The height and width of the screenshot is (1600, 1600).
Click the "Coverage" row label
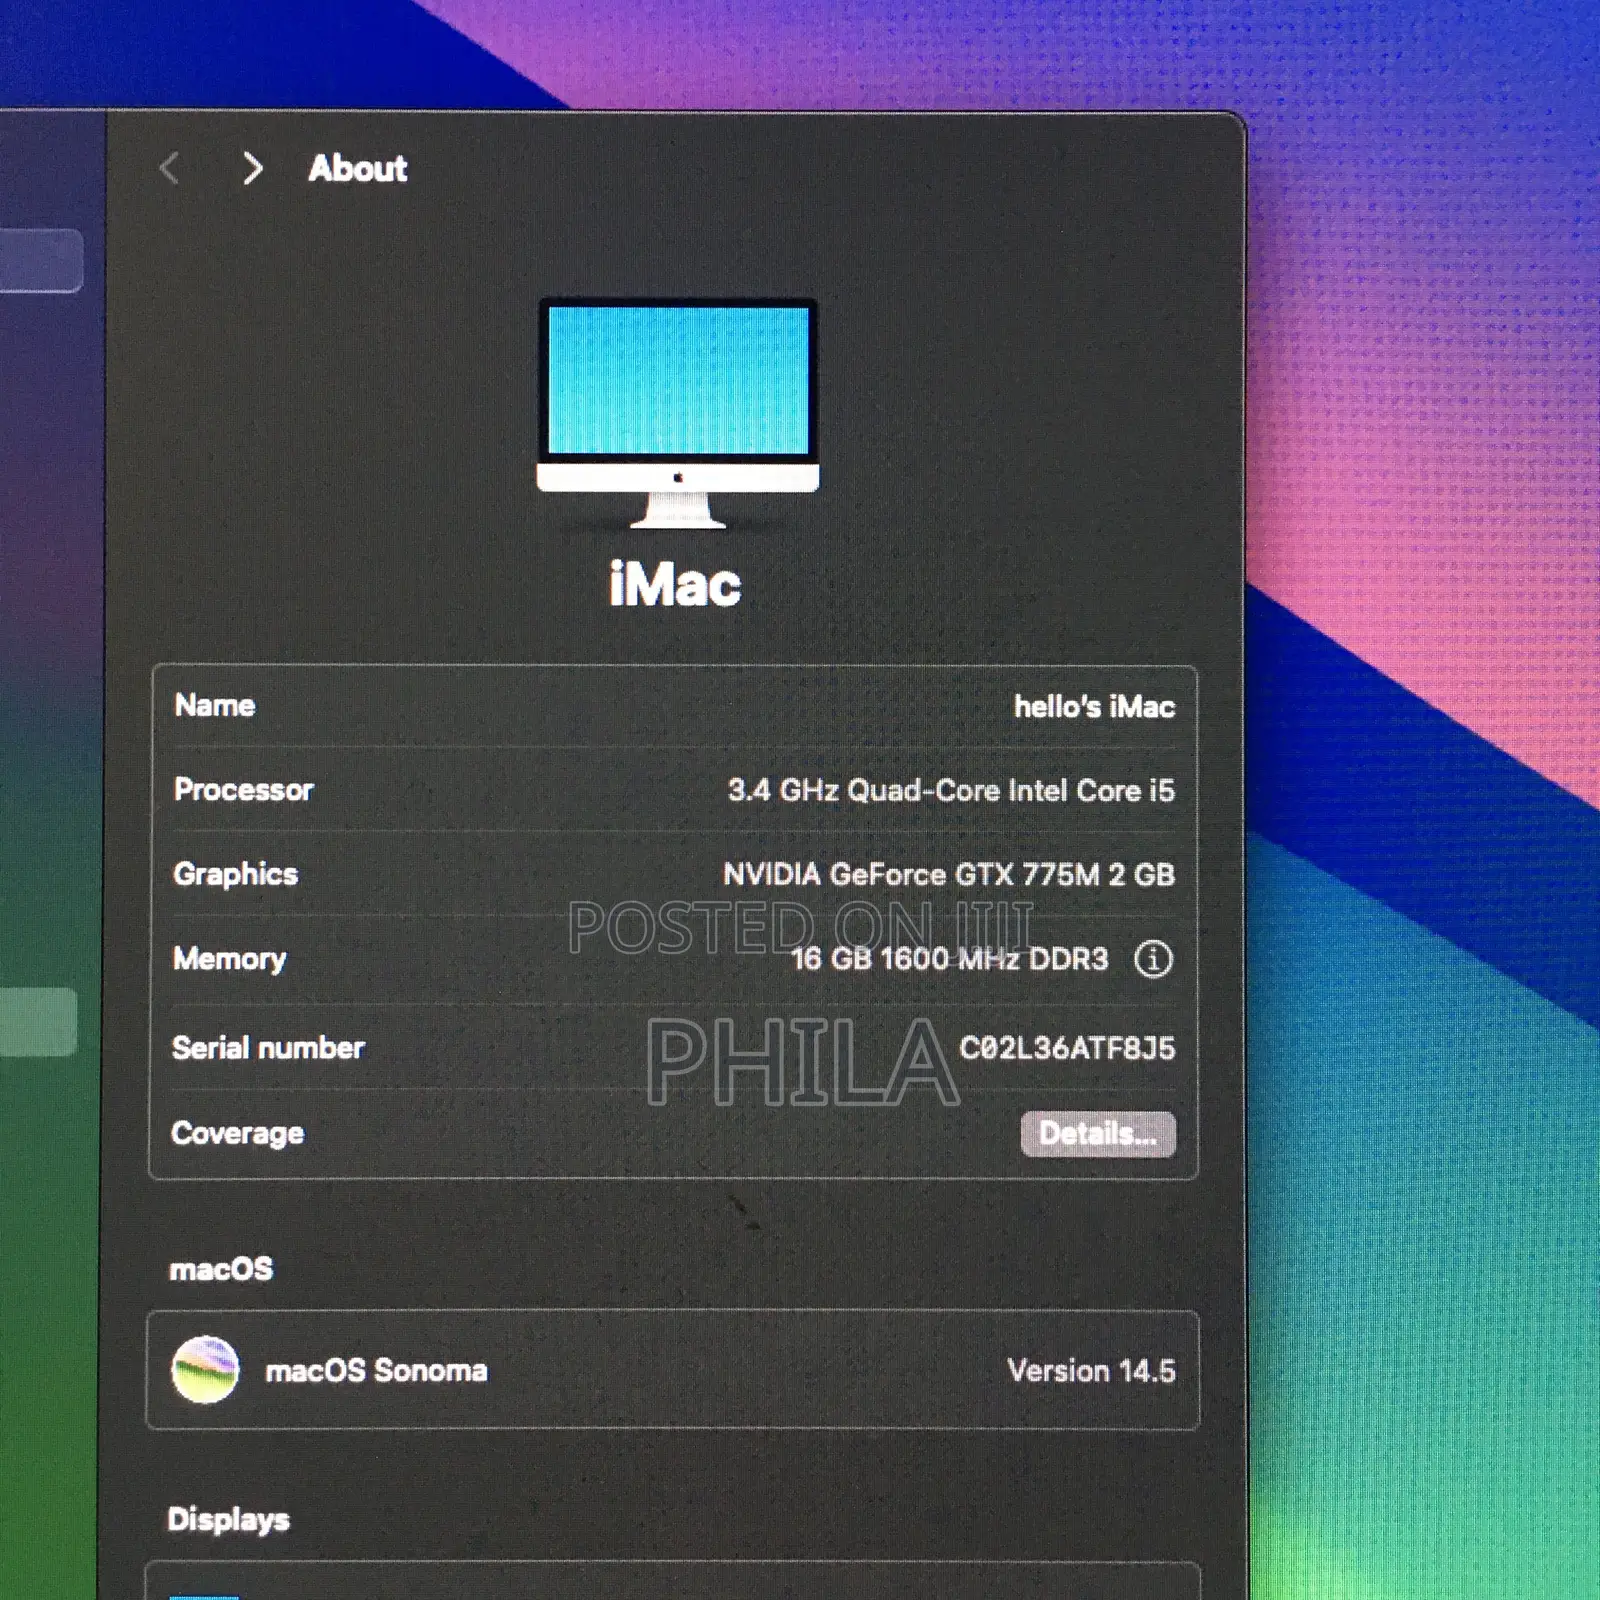click(237, 1133)
